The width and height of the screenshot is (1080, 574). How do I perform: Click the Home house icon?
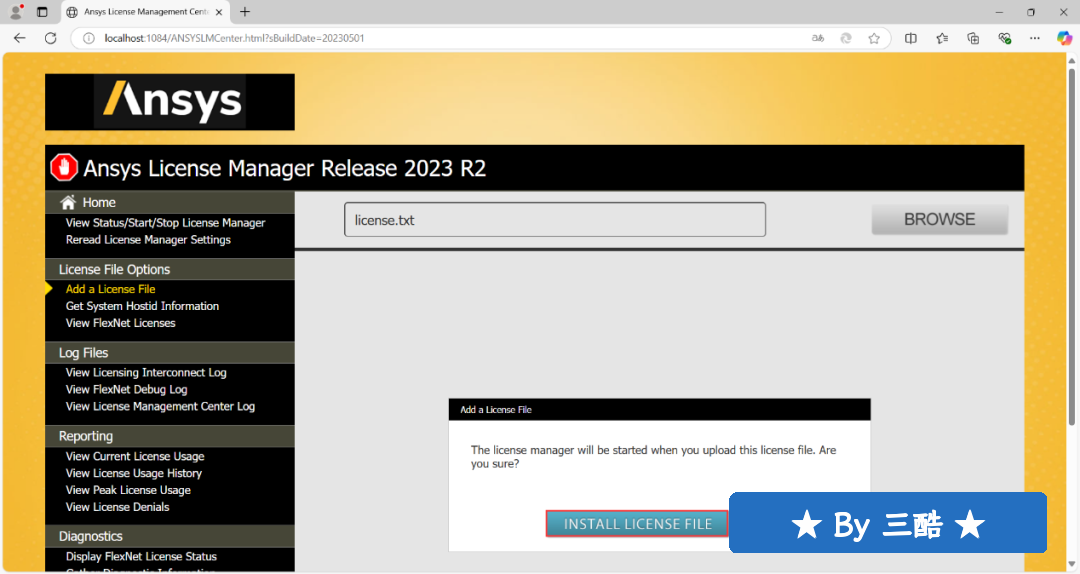(x=68, y=203)
